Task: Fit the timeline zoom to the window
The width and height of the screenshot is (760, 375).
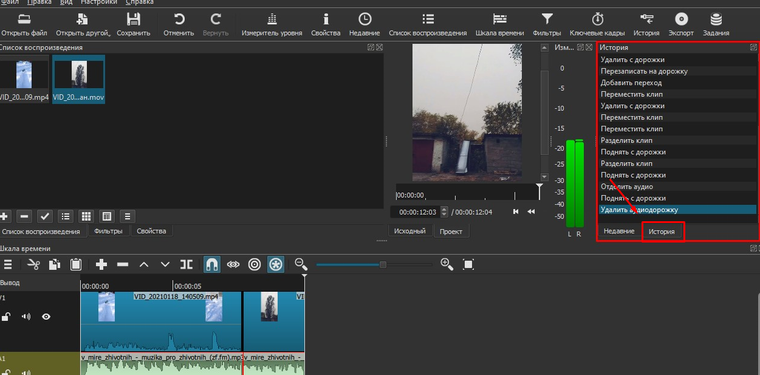Action: tap(468, 265)
